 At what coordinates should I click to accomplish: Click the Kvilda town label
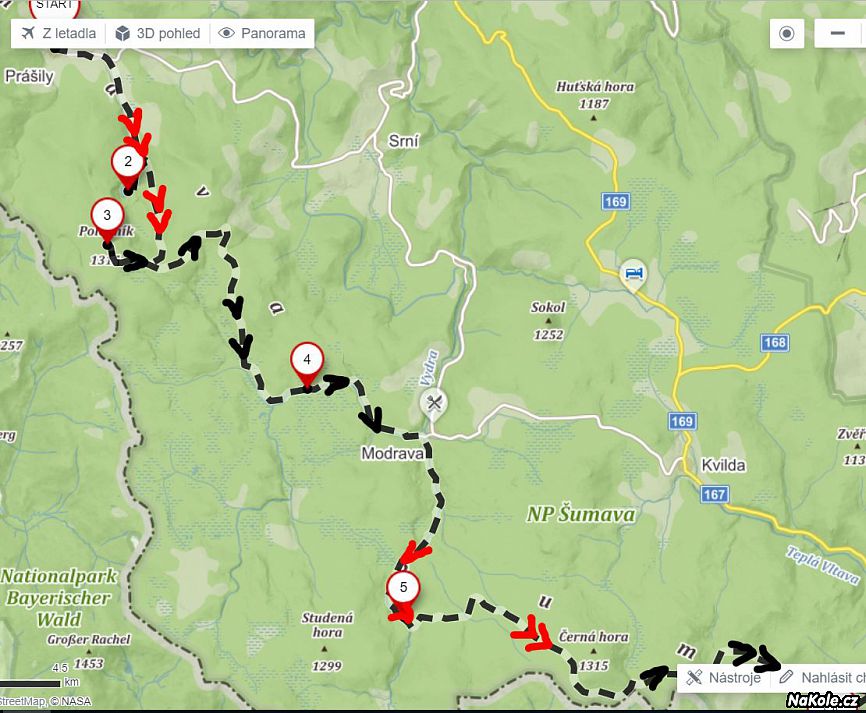click(x=724, y=466)
